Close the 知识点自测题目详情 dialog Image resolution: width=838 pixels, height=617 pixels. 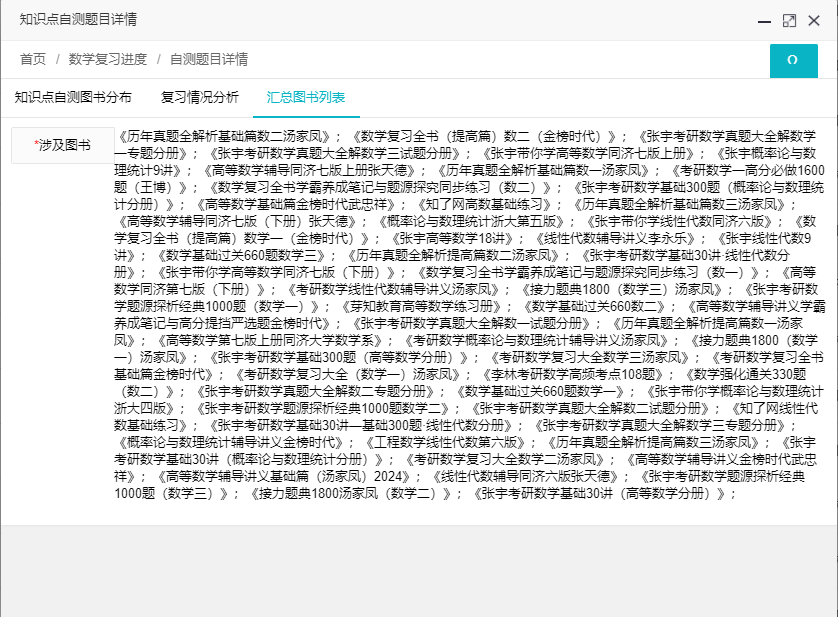tap(814, 21)
